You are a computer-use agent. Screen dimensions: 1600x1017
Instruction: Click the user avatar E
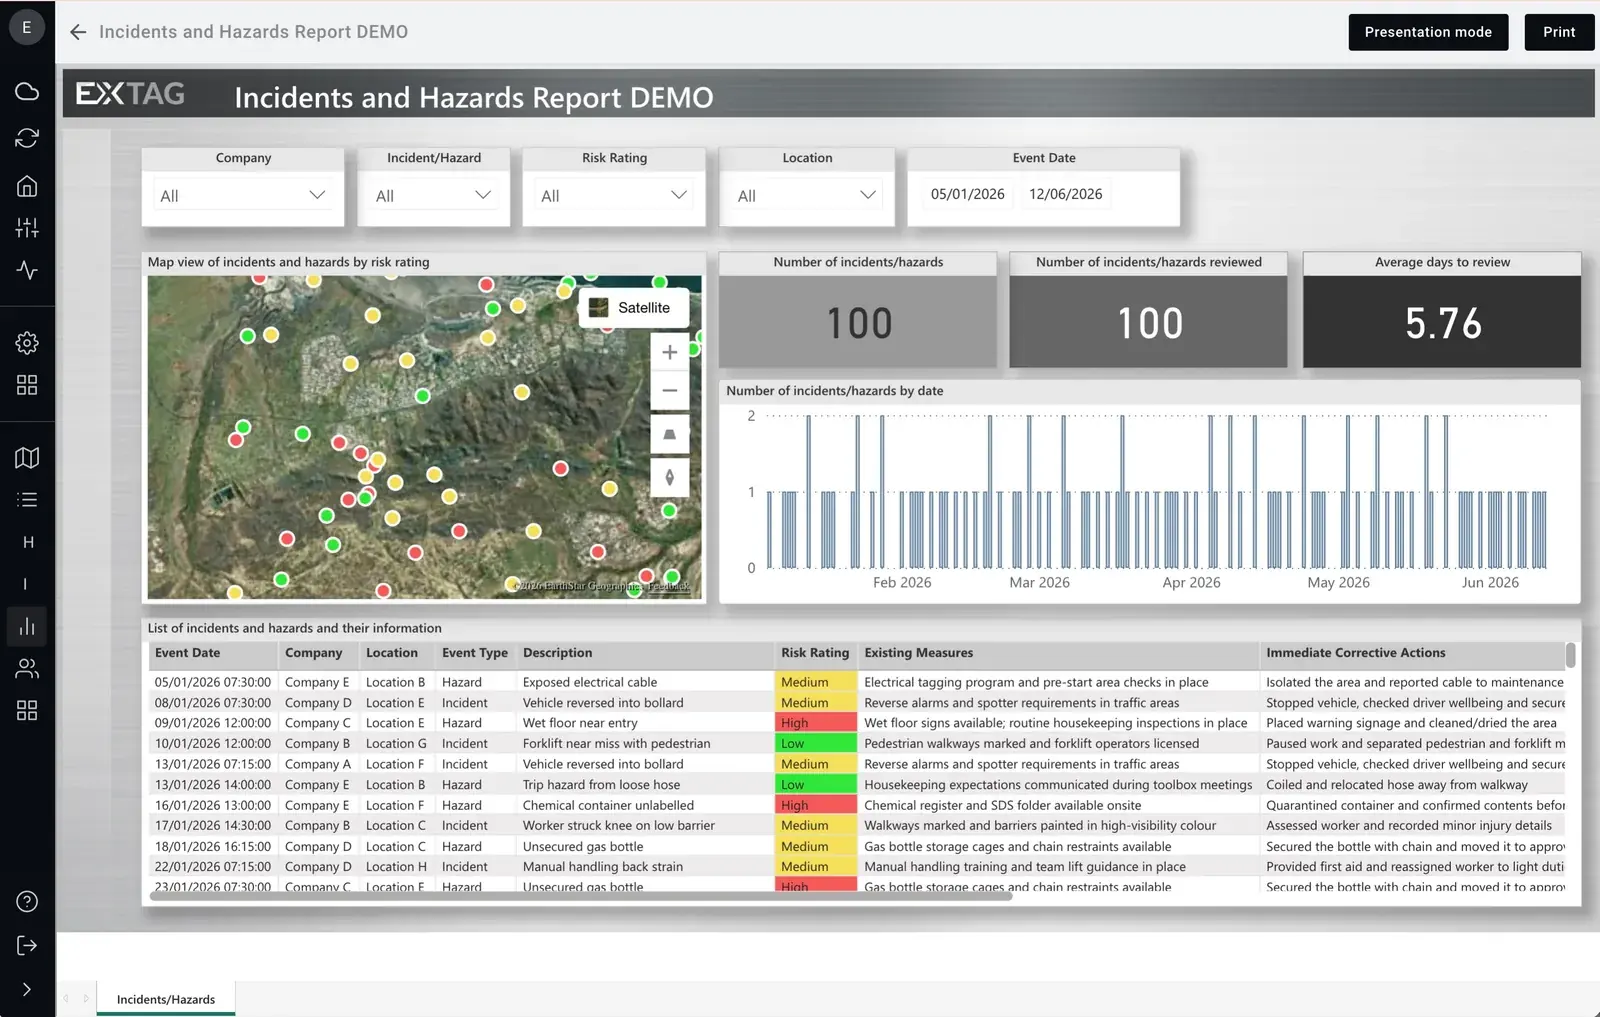coord(27,28)
